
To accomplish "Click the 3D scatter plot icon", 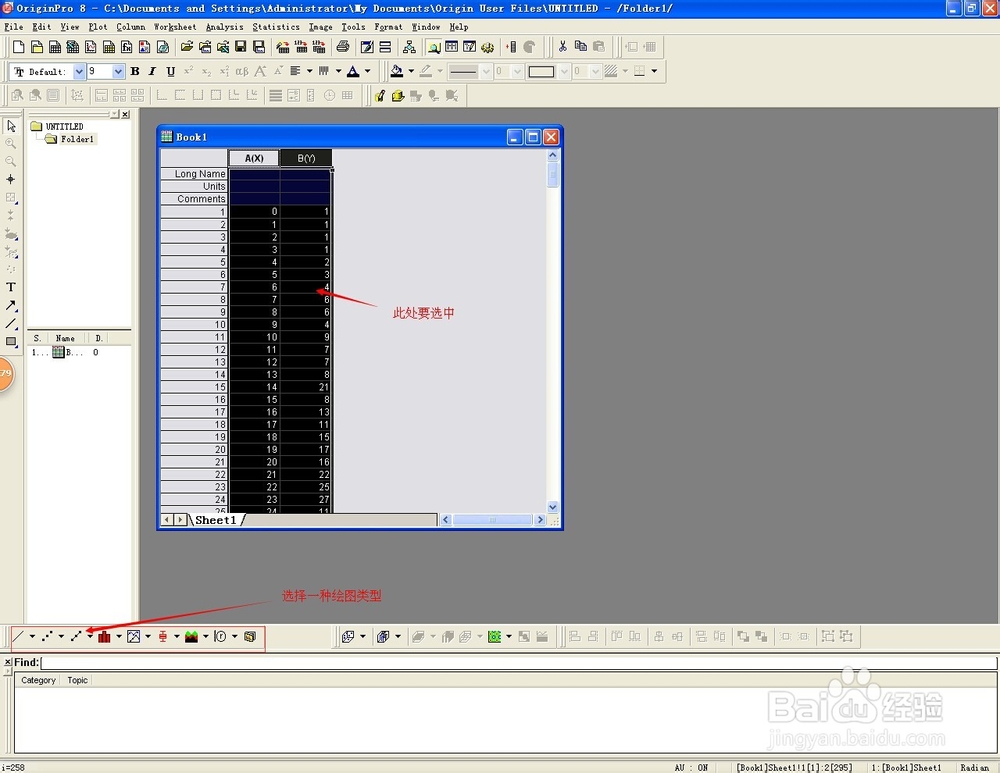I will (348, 636).
